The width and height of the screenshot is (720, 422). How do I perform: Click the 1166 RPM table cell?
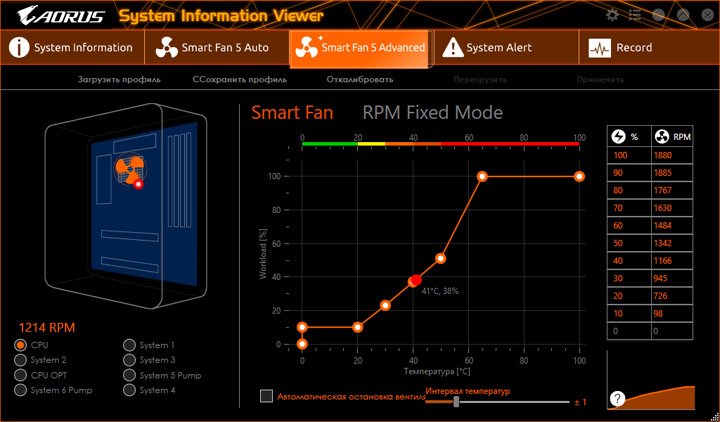(672, 261)
